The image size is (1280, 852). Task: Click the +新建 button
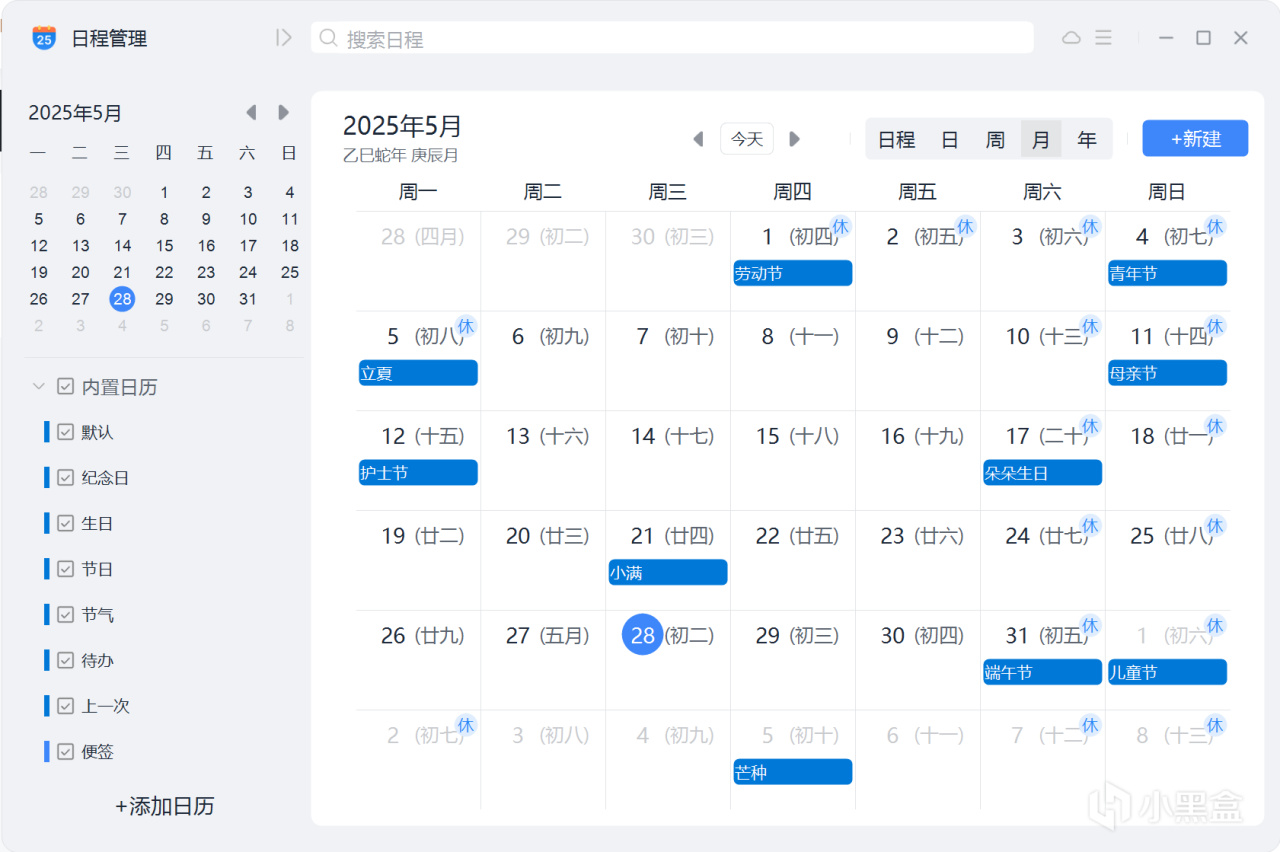coord(1195,139)
